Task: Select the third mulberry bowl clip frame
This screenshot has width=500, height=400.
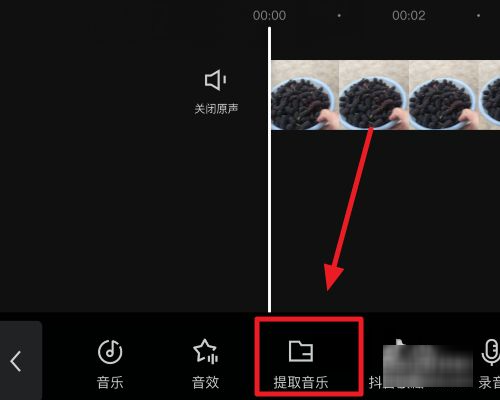Action: click(444, 95)
